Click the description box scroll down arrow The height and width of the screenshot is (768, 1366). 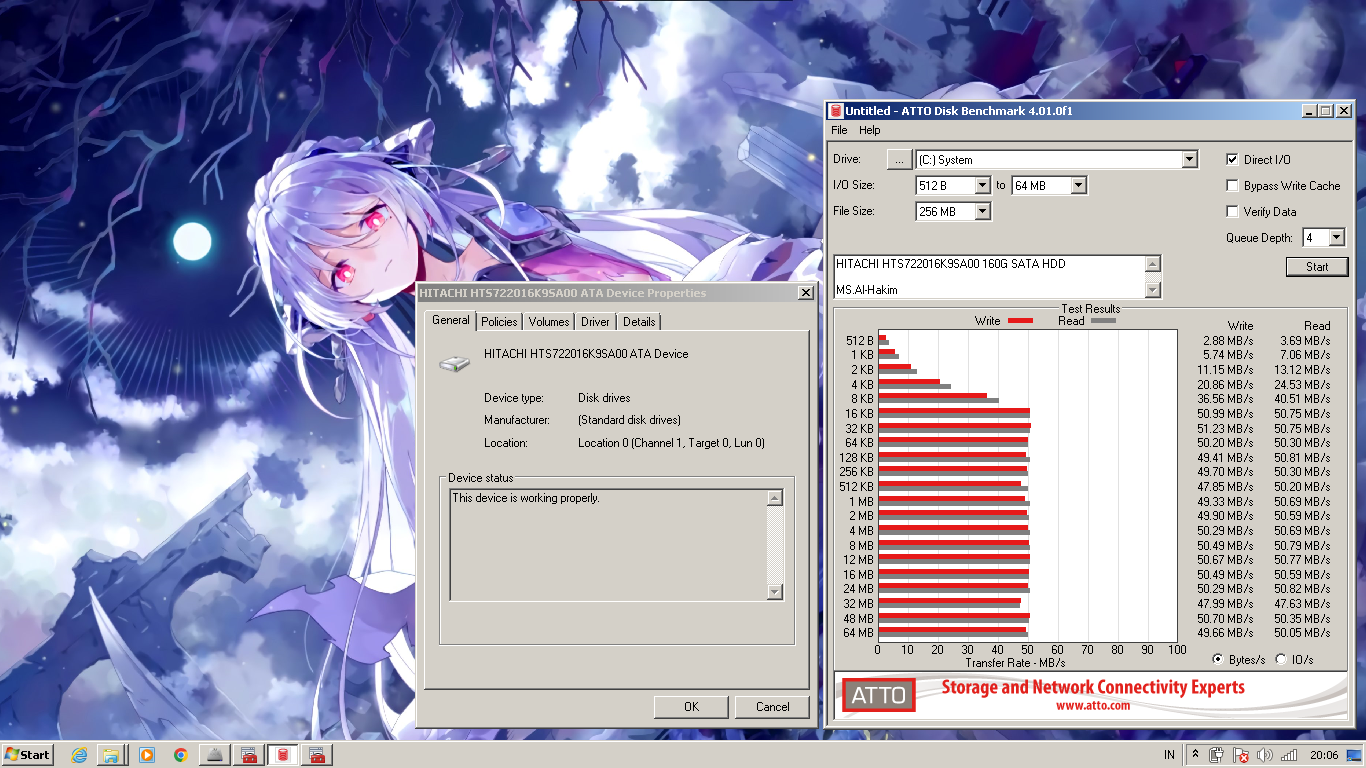[1153, 290]
